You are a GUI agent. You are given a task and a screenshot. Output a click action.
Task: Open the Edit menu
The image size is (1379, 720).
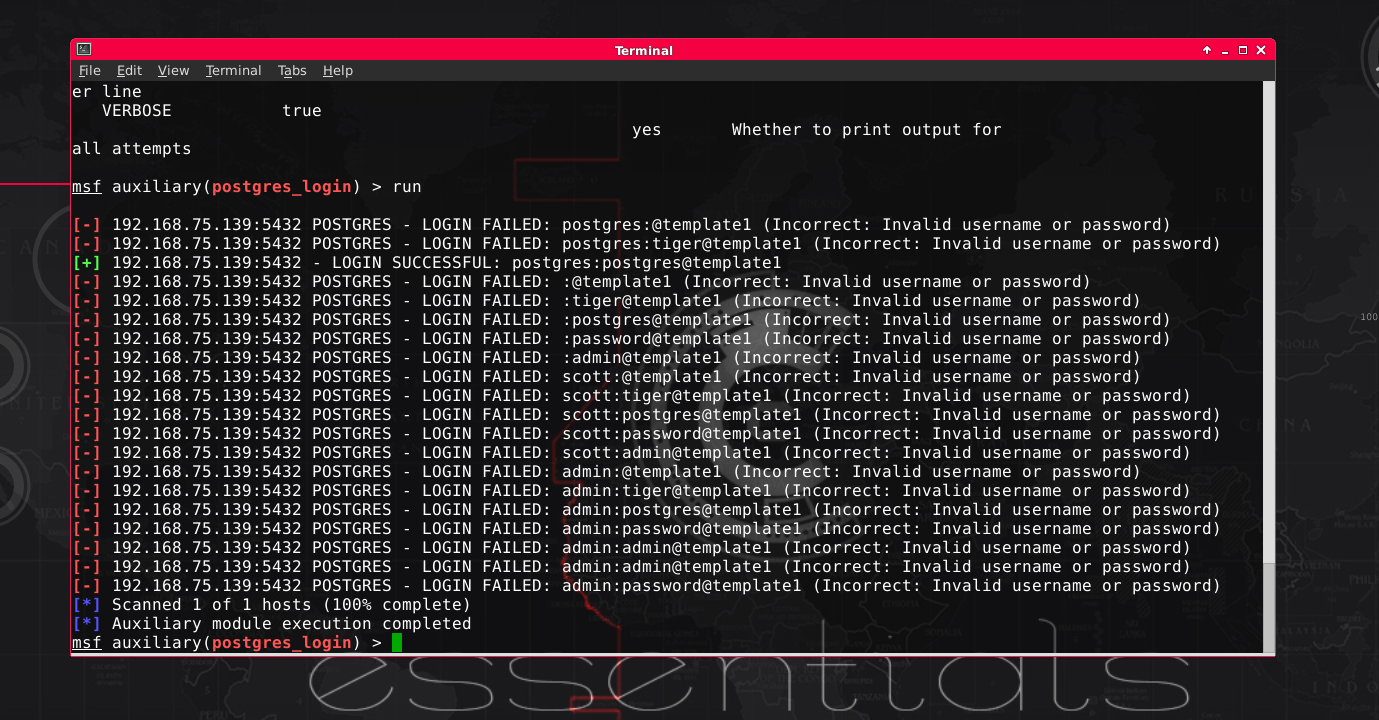point(129,71)
